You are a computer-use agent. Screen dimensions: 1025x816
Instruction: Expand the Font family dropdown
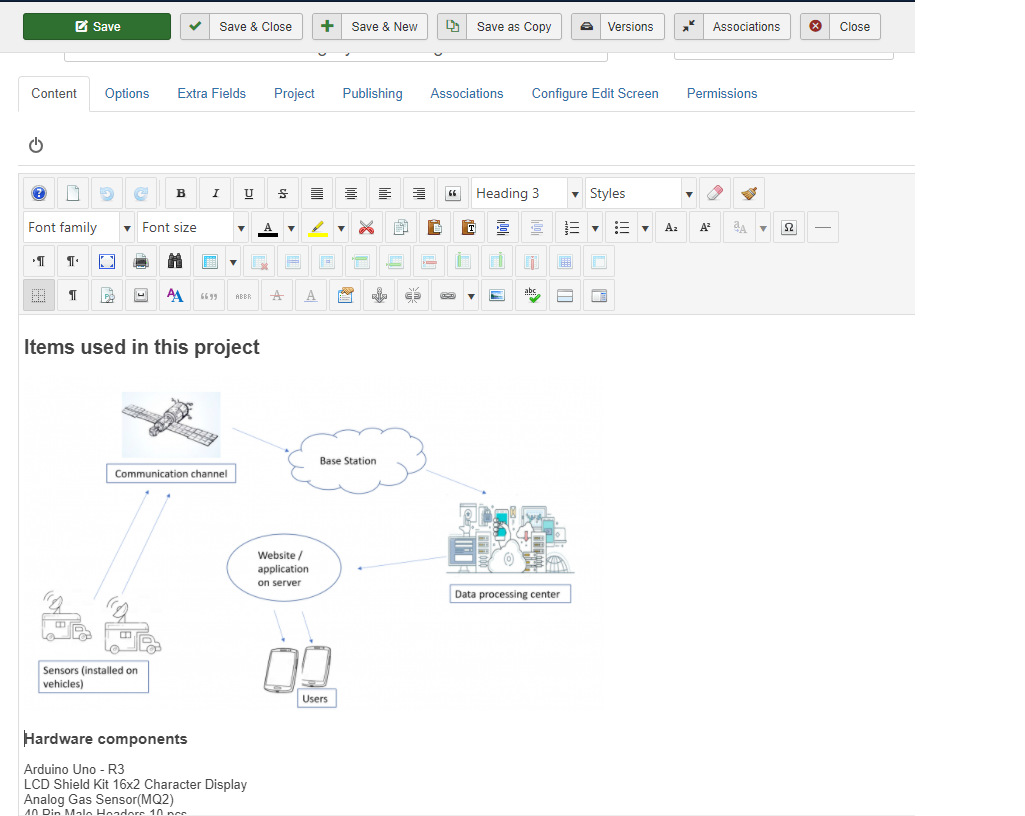click(x=78, y=228)
